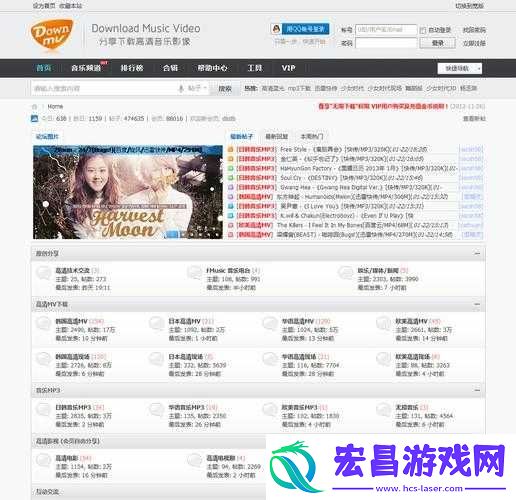Open the 立即注册 register link
516x500 pixels.
click(x=474, y=43)
